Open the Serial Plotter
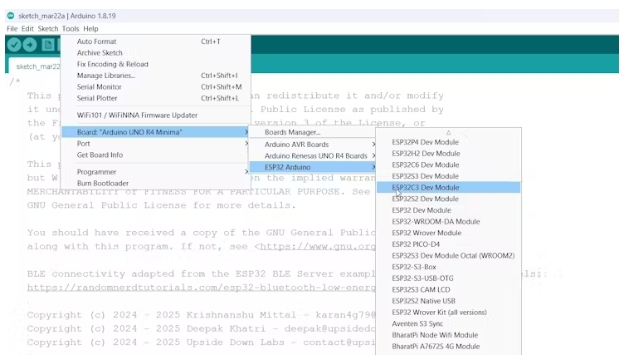 tap(156, 98)
